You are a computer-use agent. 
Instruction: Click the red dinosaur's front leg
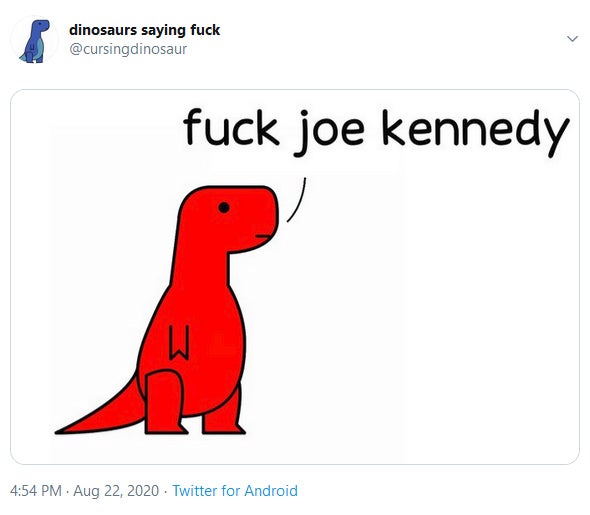pyautogui.click(x=164, y=402)
